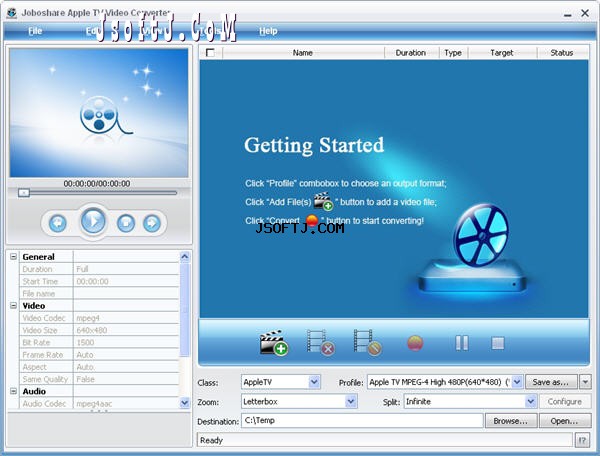Select the Bit Rate value 1500
This screenshot has height=456, width=600.
[126, 342]
